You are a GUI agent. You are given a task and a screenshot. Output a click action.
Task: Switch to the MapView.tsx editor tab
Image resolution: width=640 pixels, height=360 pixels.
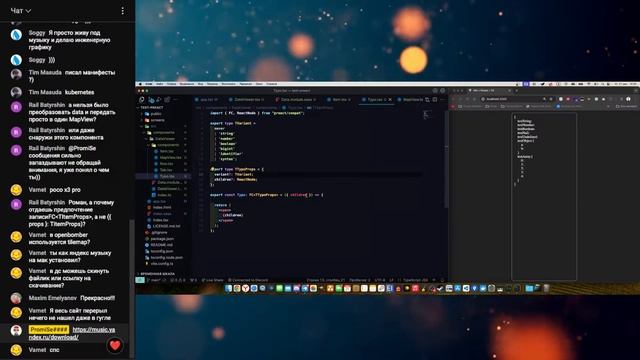(x=411, y=100)
